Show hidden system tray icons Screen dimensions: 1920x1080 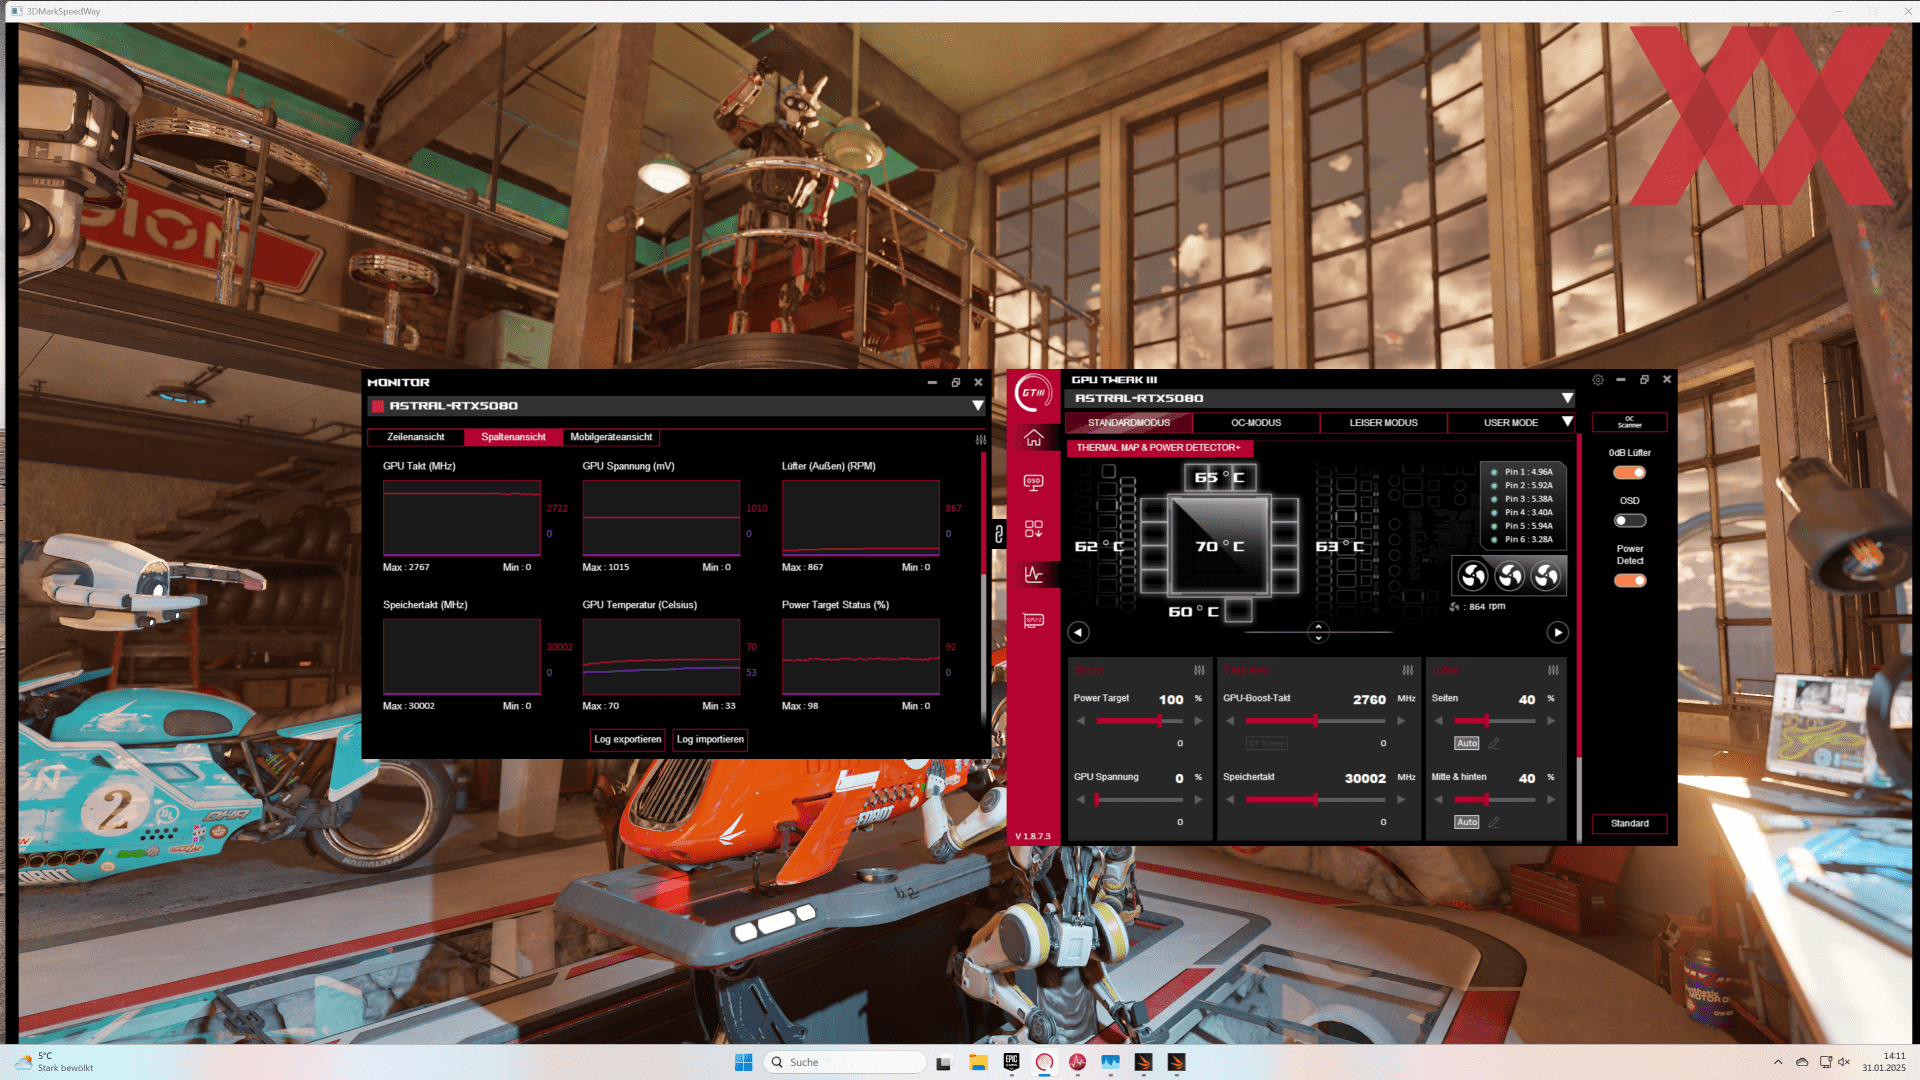pyautogui.click(x=1778, y=1062)
